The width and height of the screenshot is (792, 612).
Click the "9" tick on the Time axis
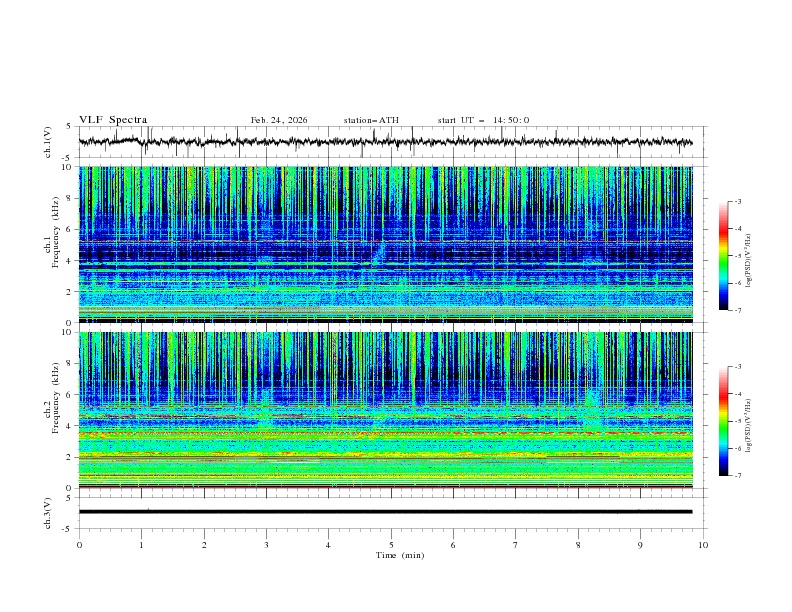[640, 545]
